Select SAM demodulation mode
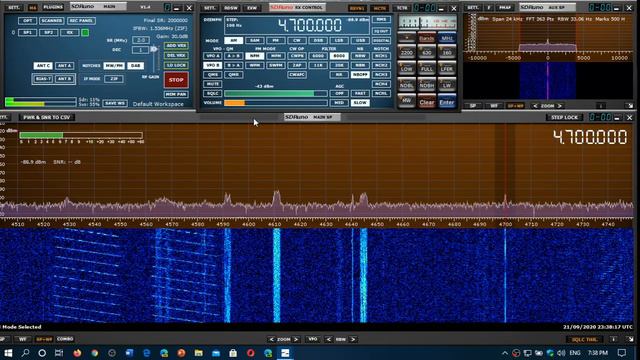The height and width of the screenshot is (360, 640). [x=255, y=40]
